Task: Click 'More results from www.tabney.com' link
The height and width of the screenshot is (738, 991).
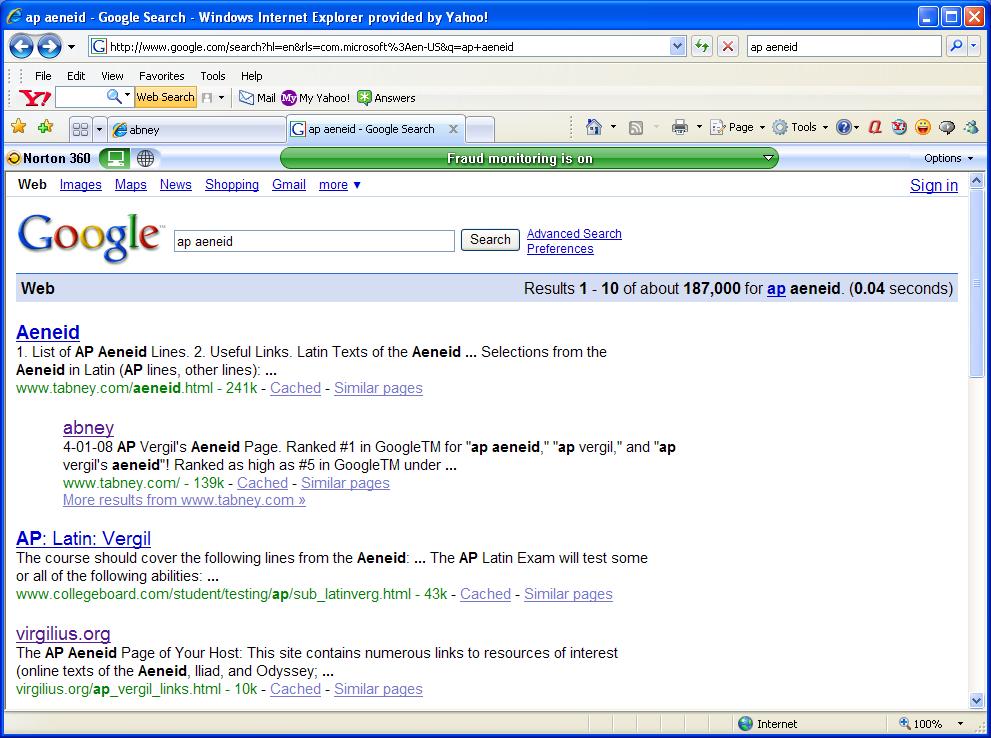Action: pos(185,500)
